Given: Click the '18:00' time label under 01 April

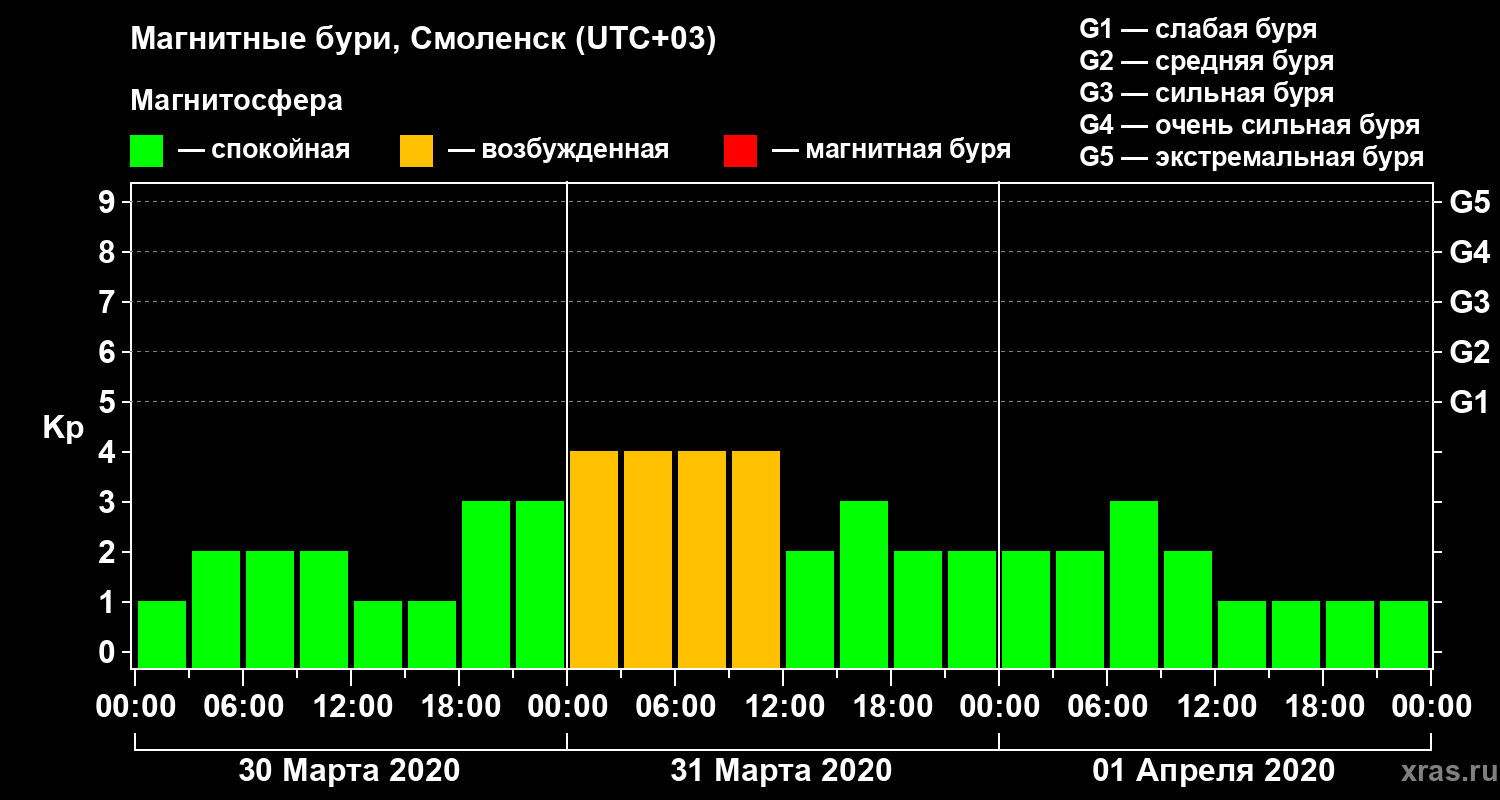Looking at the screenshot, I should pos(1323,707).
